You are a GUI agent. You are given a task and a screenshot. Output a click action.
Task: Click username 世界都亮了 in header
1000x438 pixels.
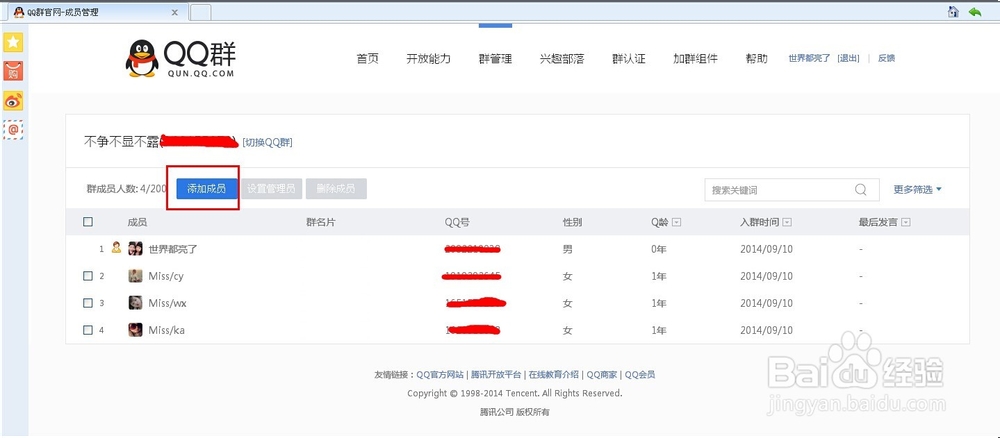point(809,58)
